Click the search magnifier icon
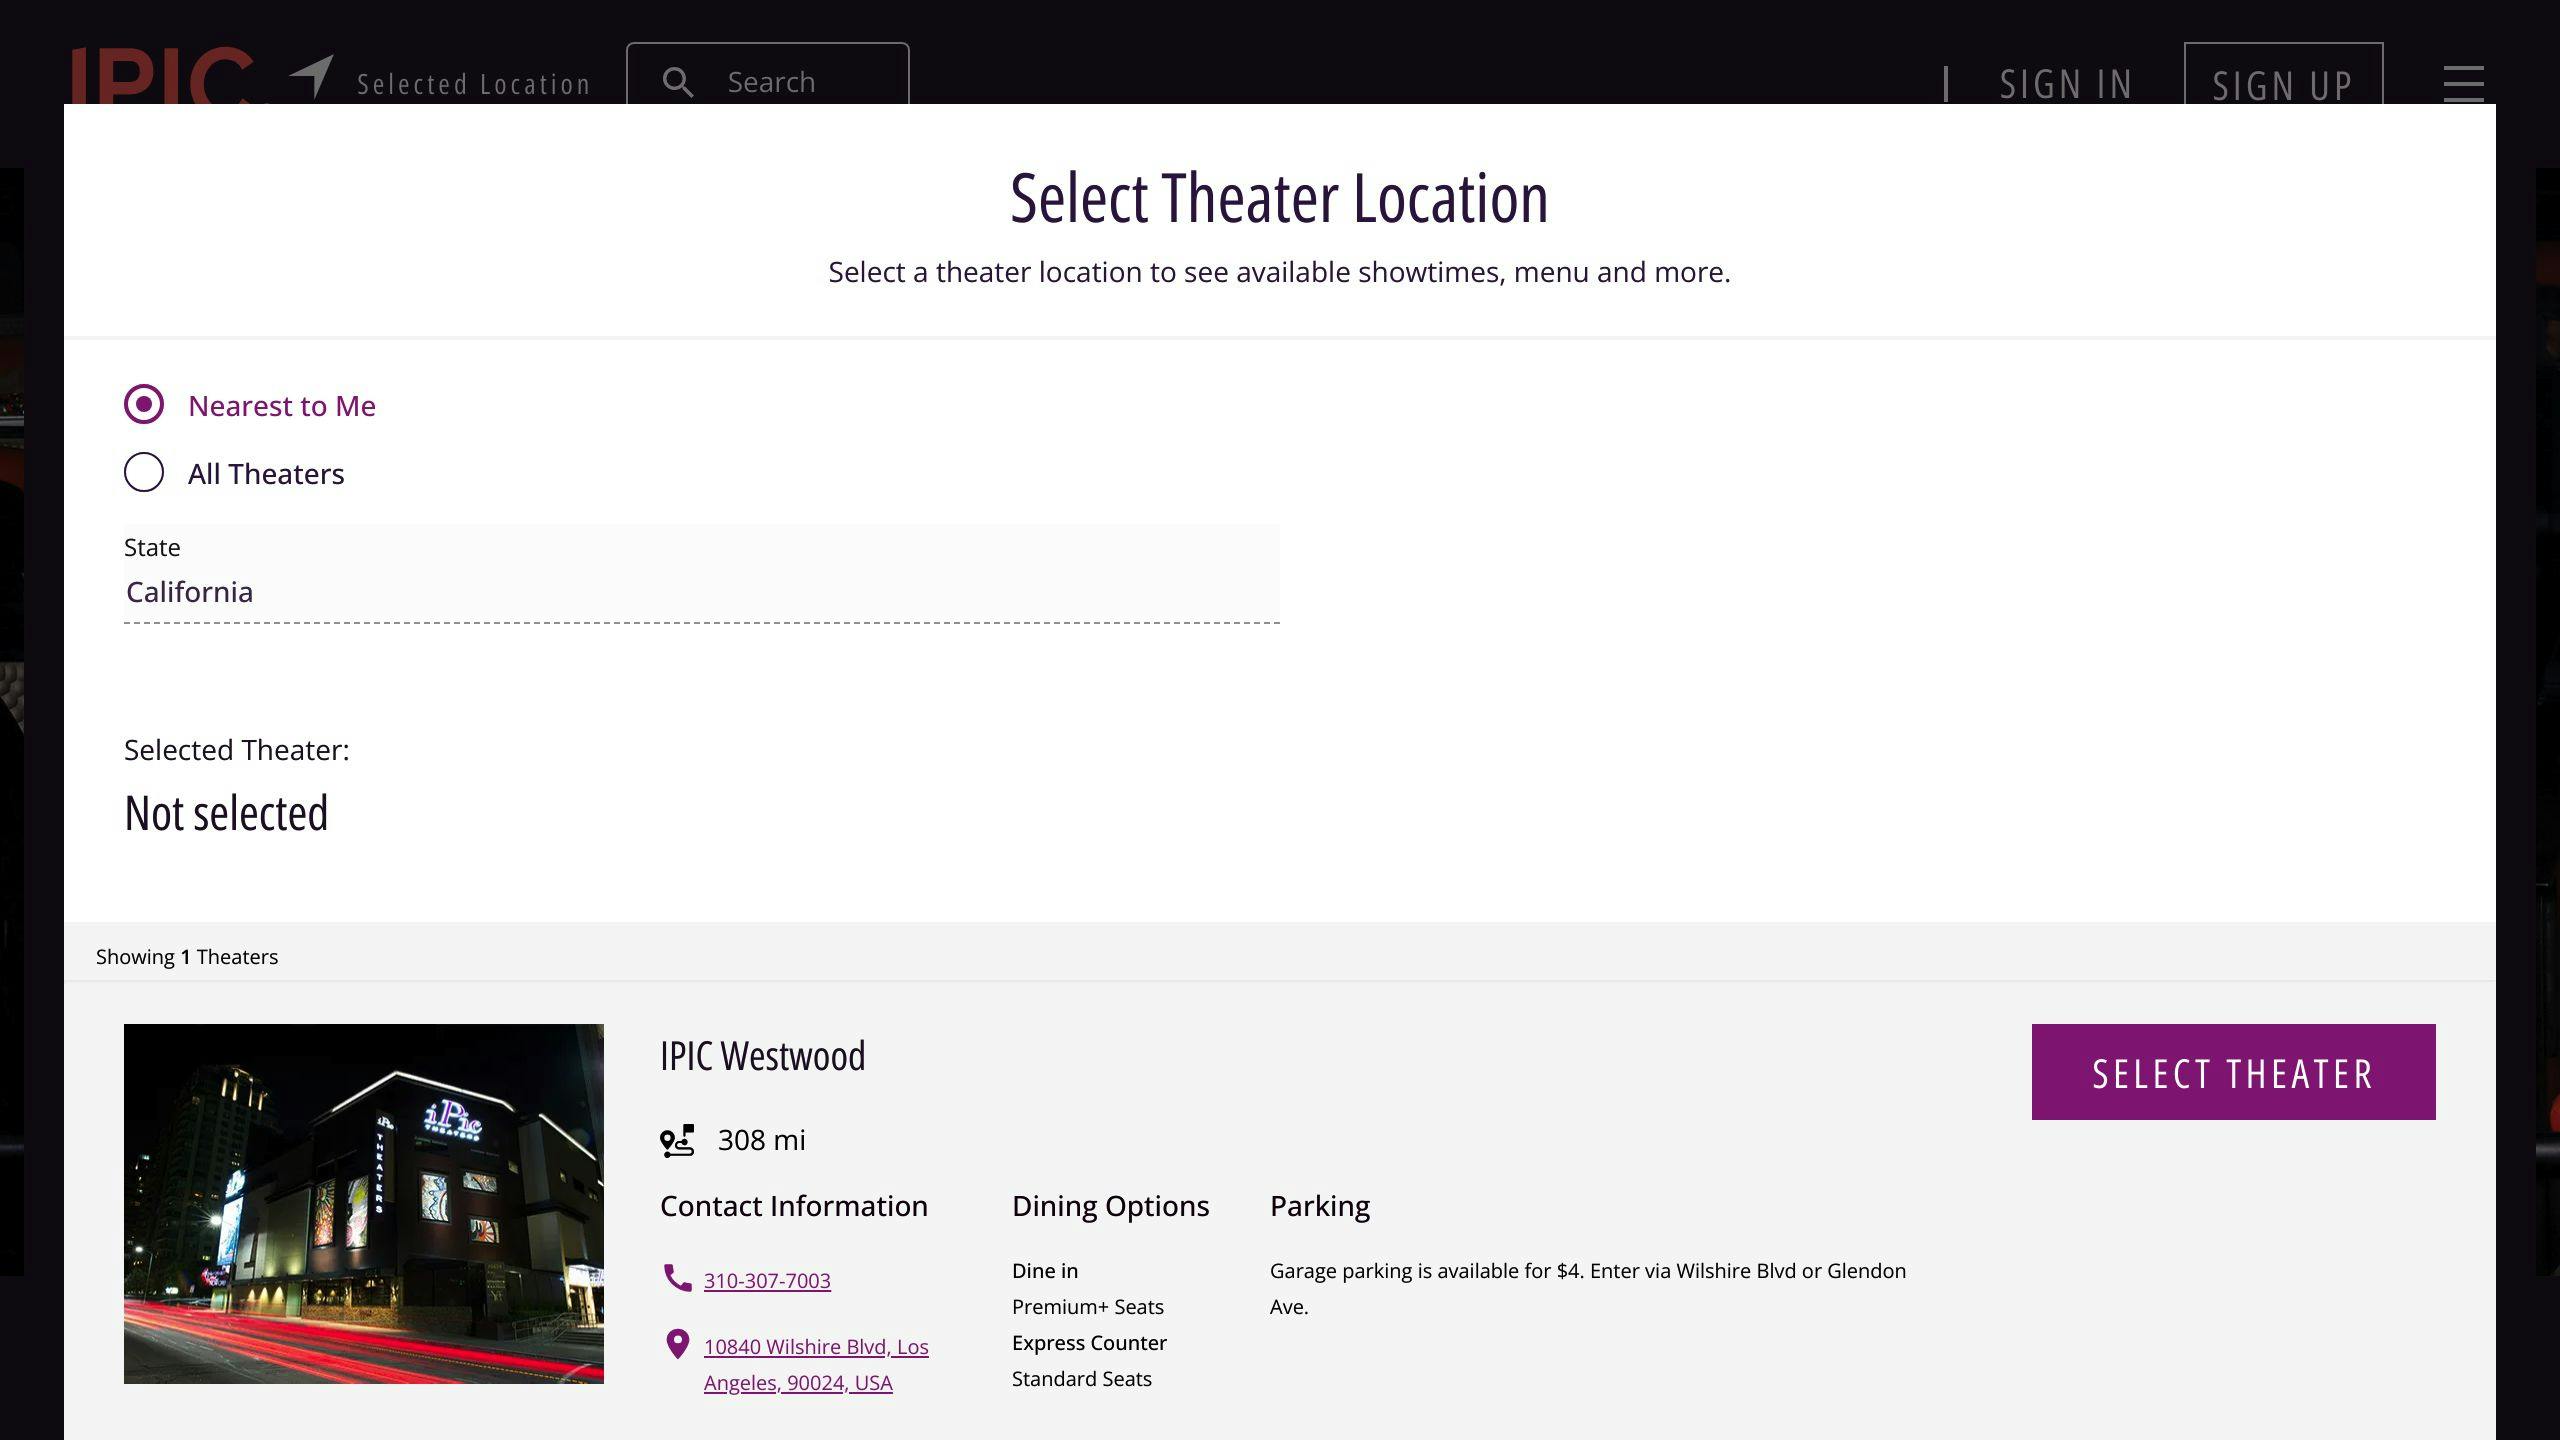Image resolution: width=2560 pixels, height=1440 pixels. [678, 82]
